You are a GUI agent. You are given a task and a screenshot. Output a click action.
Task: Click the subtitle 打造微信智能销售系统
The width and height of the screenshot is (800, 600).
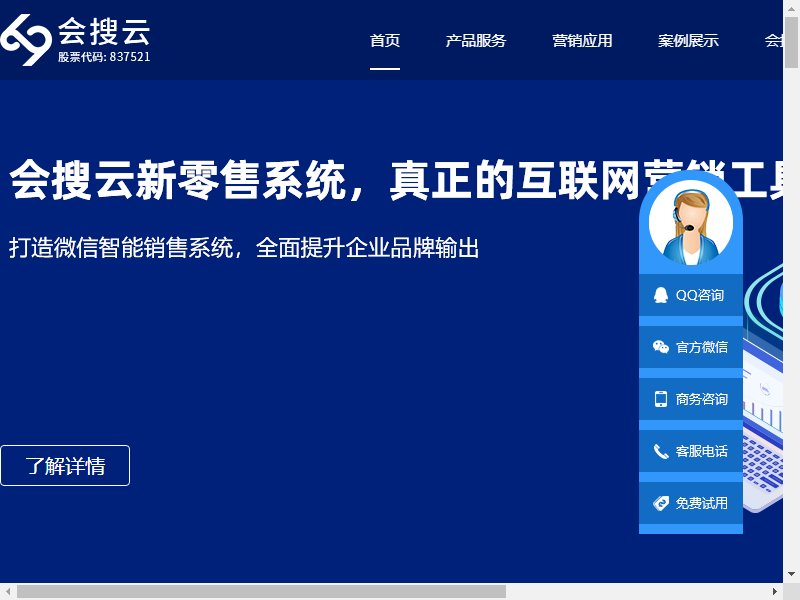[121, 248]
